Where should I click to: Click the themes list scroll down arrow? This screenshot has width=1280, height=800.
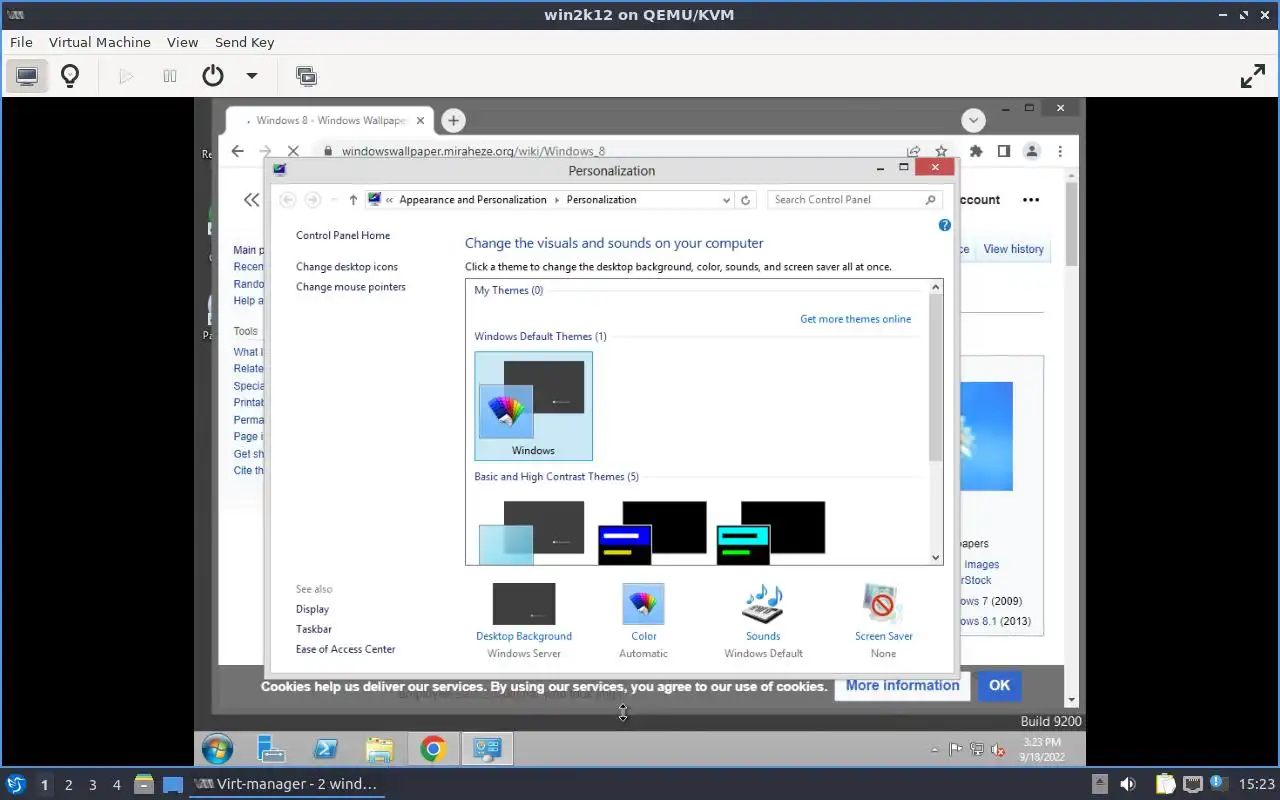point(936,558)
